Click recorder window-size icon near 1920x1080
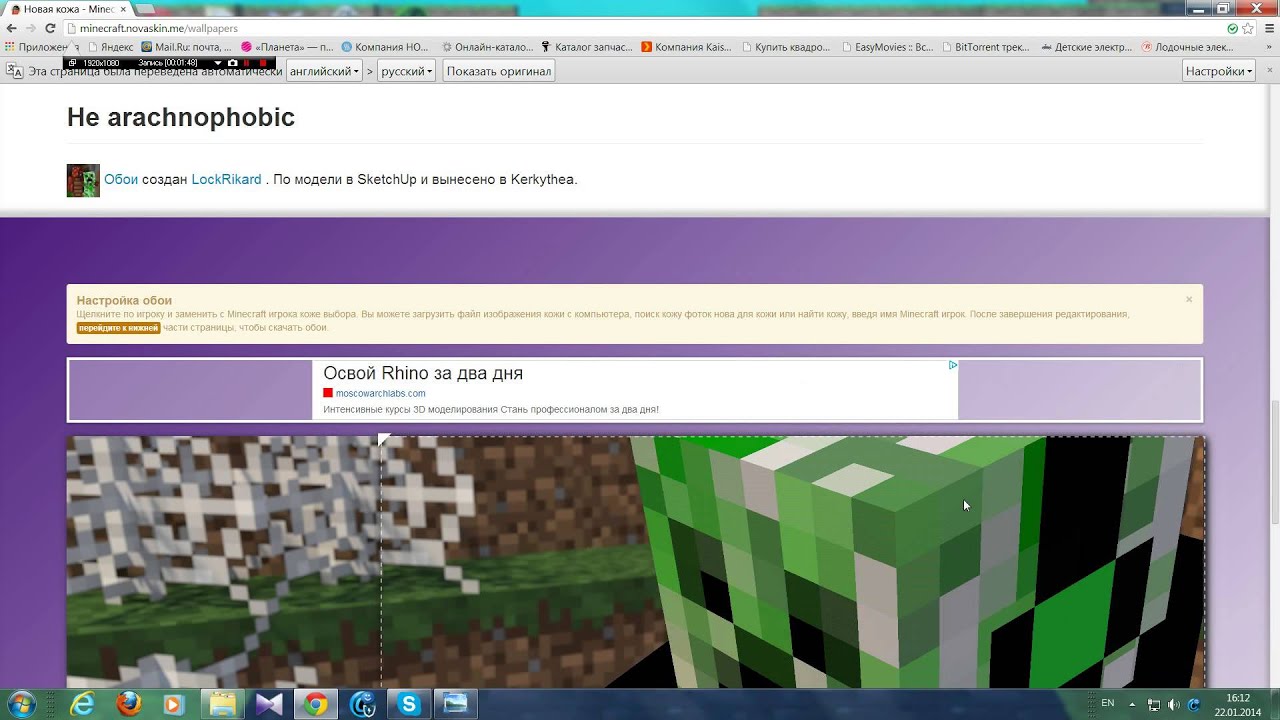Viewport: 1280px width, 720px height. [72, 63]
